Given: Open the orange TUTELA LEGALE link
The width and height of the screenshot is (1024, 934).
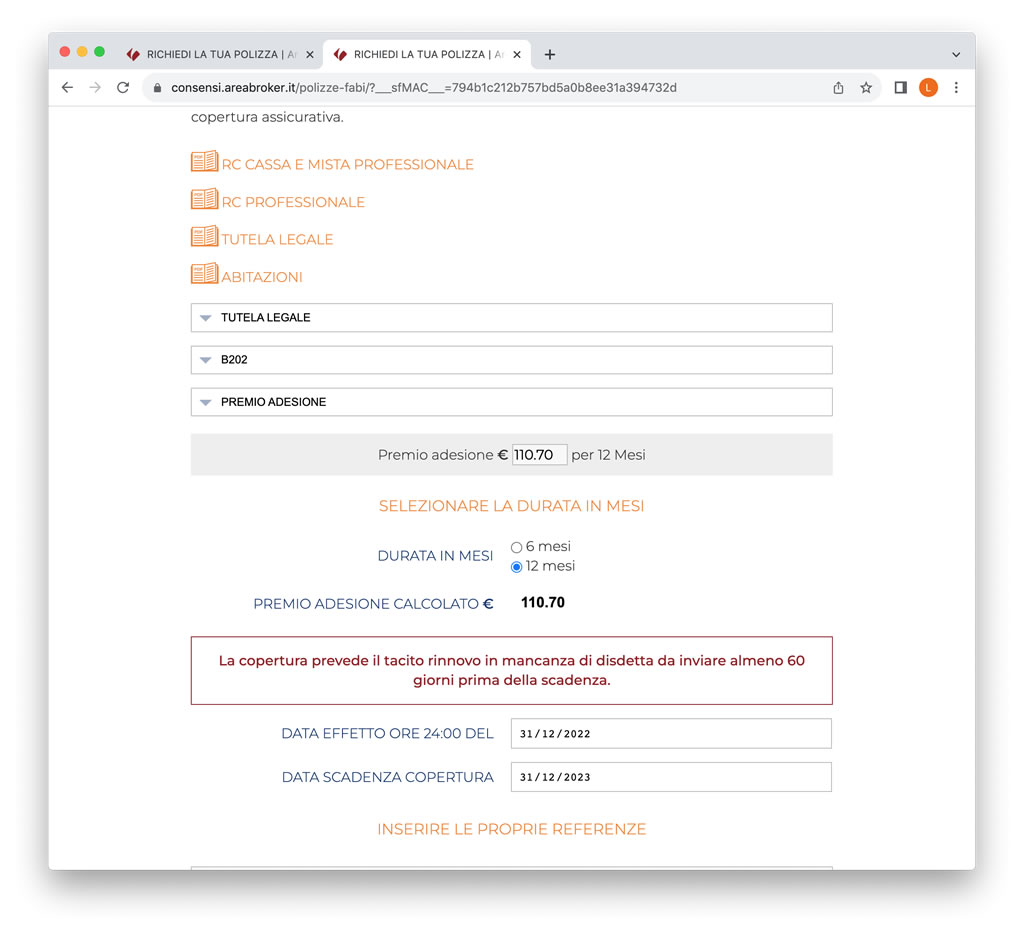Looking at the screenshot, I should tap(278, 240).
